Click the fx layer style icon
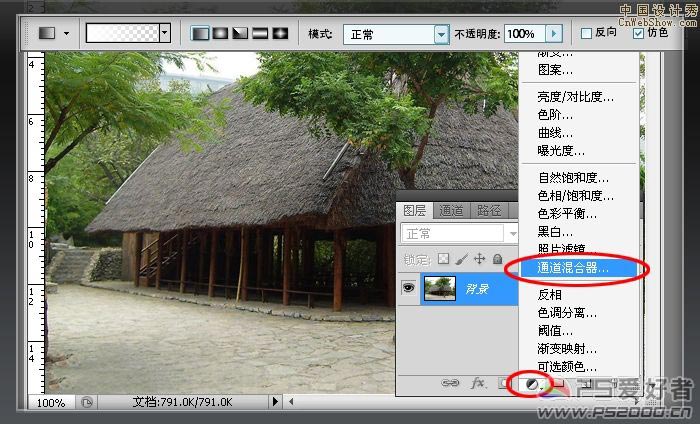700x424 pixels. [x=478, y=383]
